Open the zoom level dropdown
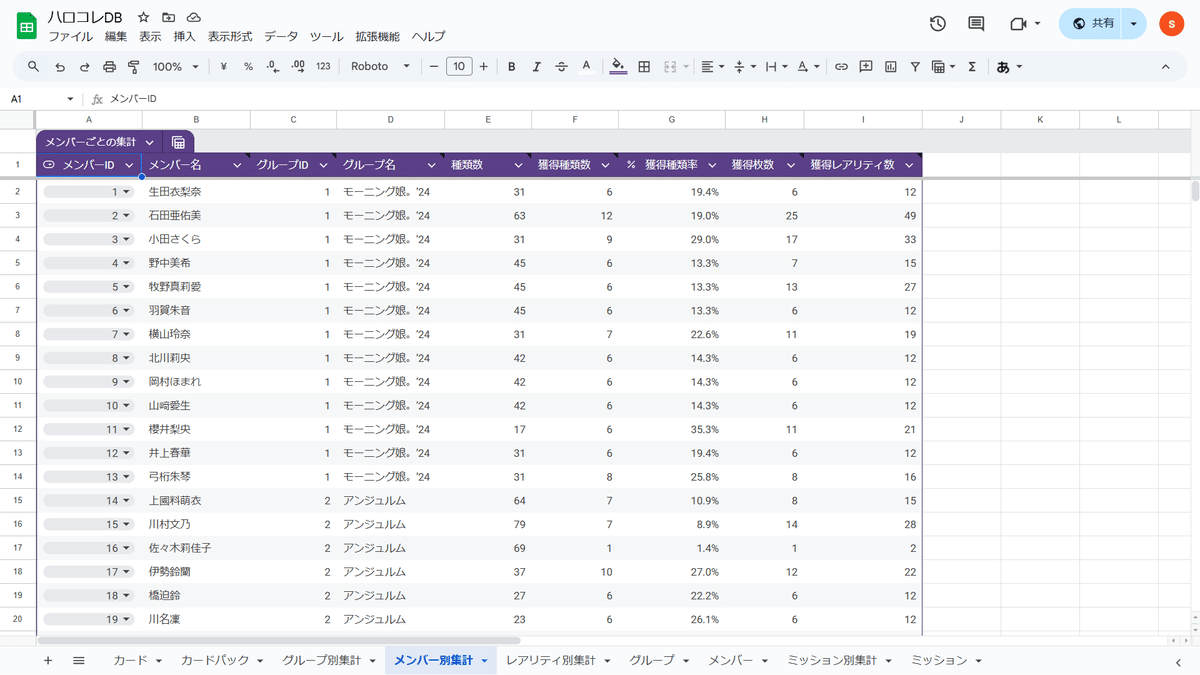1200x675 pixels. [176, 67]
